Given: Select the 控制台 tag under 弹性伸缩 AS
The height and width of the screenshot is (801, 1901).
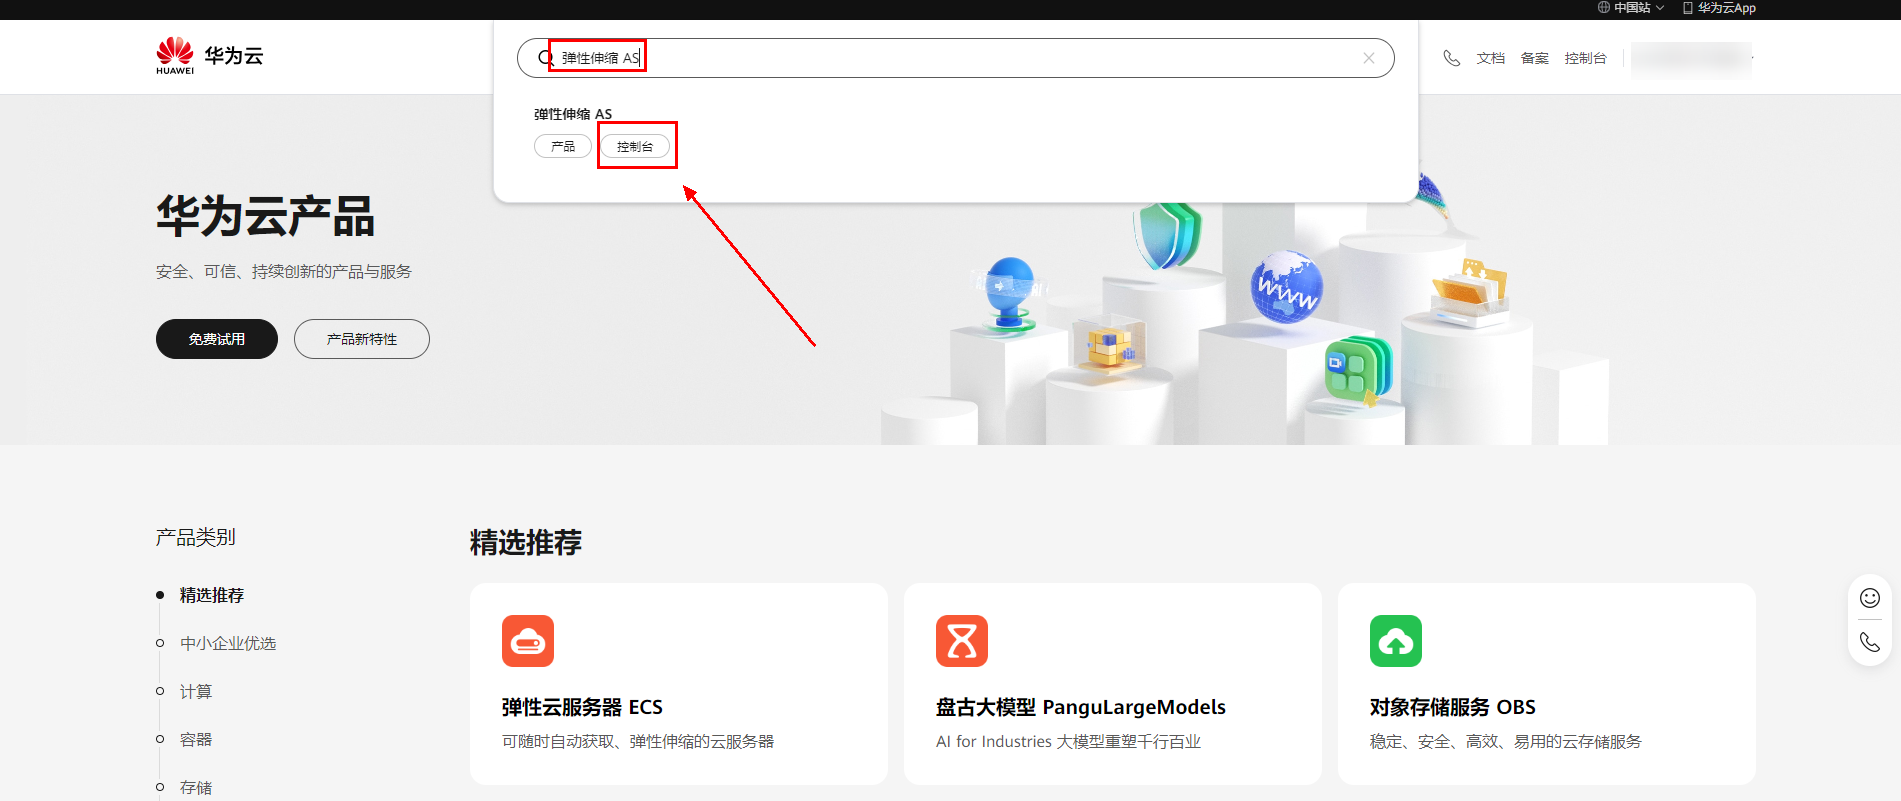Looking at the screenshot, I should click(635, 146).
